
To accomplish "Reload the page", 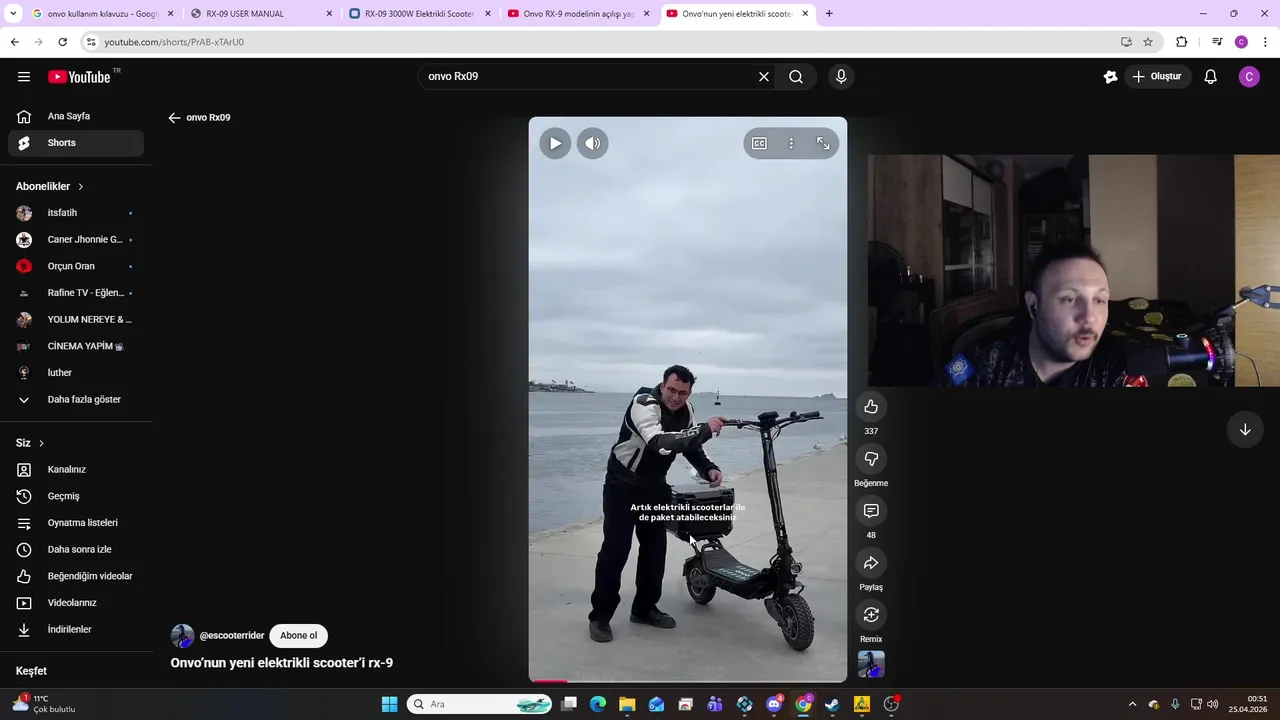I will (x=62, y=42).
